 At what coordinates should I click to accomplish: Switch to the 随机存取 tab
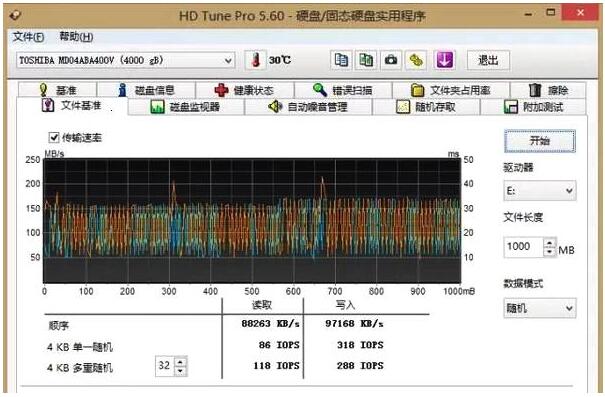(426, 107)
